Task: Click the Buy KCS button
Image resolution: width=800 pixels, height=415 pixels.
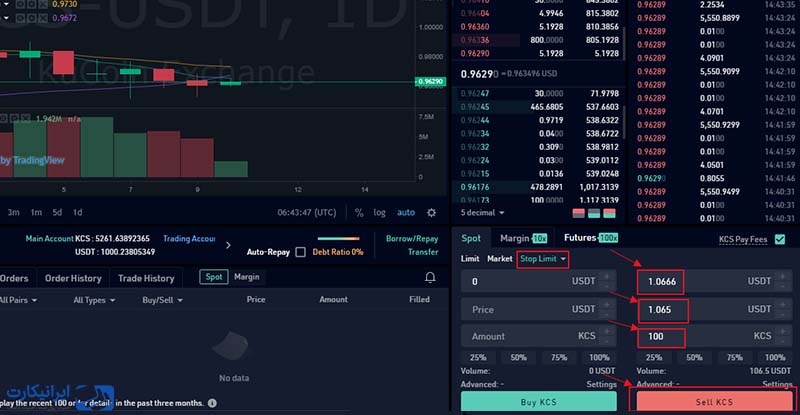Action: coord(539,402)
